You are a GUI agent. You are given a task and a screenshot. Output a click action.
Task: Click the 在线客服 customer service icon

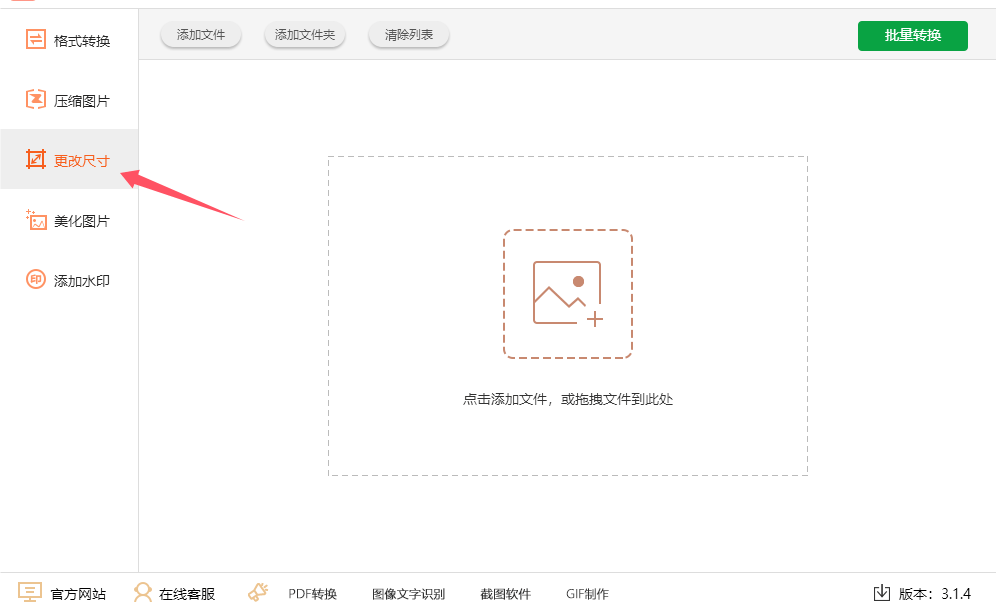(x=143, y=593)
